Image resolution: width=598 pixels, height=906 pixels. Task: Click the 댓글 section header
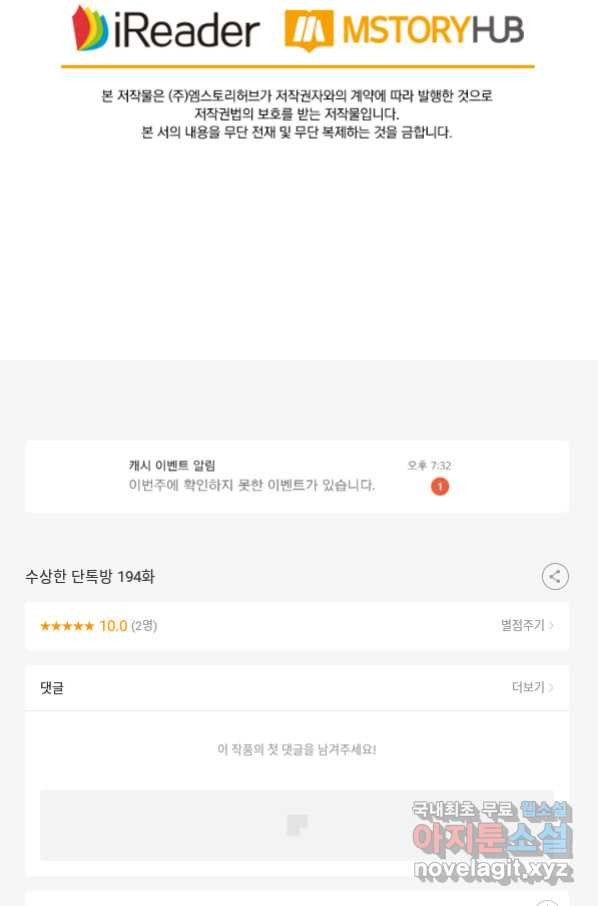(x=51, y=688)
